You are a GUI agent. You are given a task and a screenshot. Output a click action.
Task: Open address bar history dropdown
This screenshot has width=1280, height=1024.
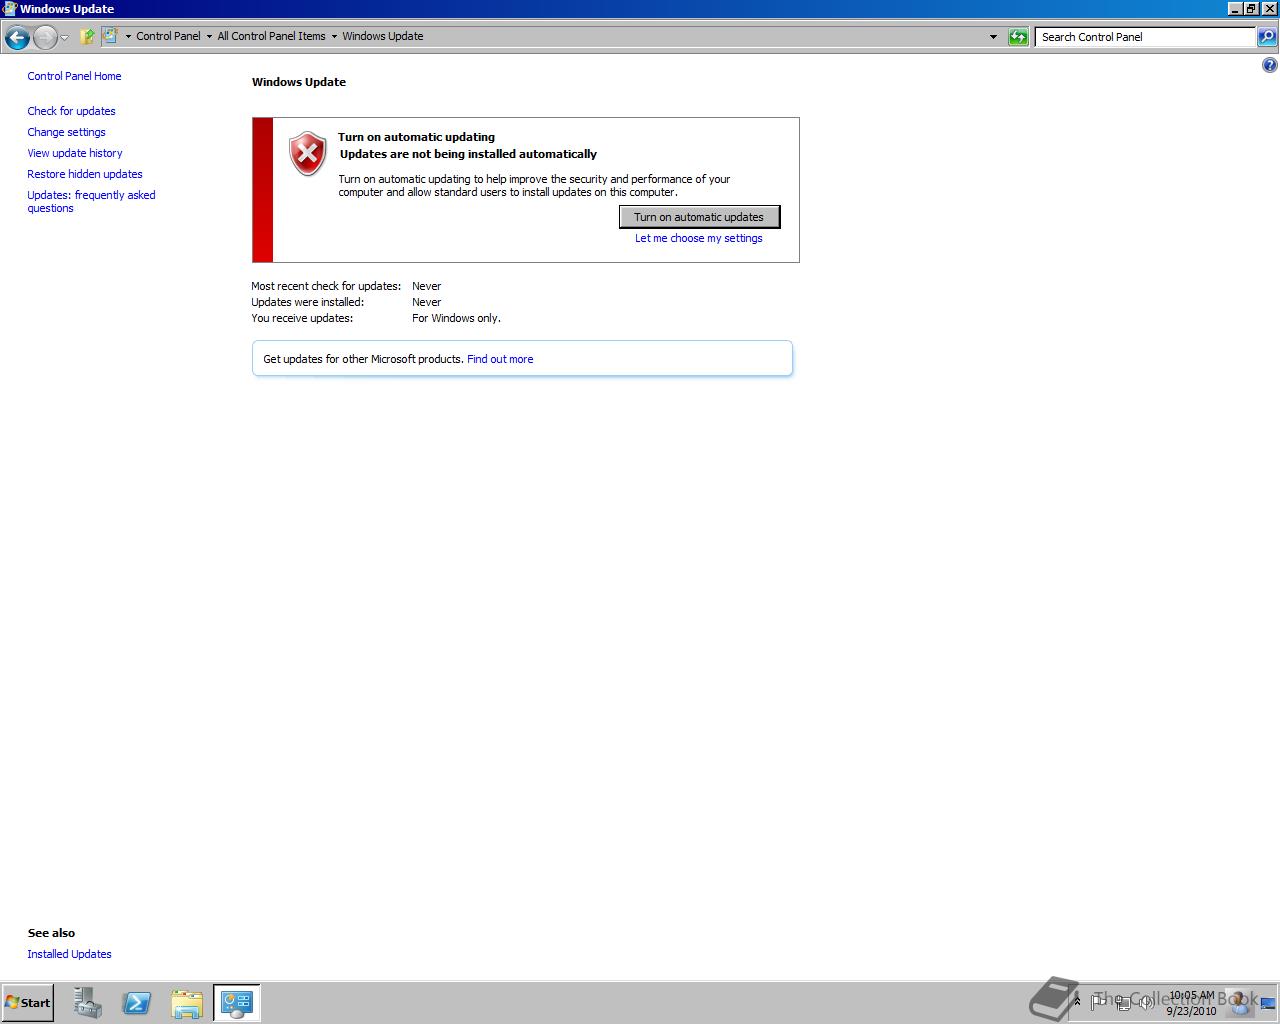pyautogui.click(x=993, y=37)
